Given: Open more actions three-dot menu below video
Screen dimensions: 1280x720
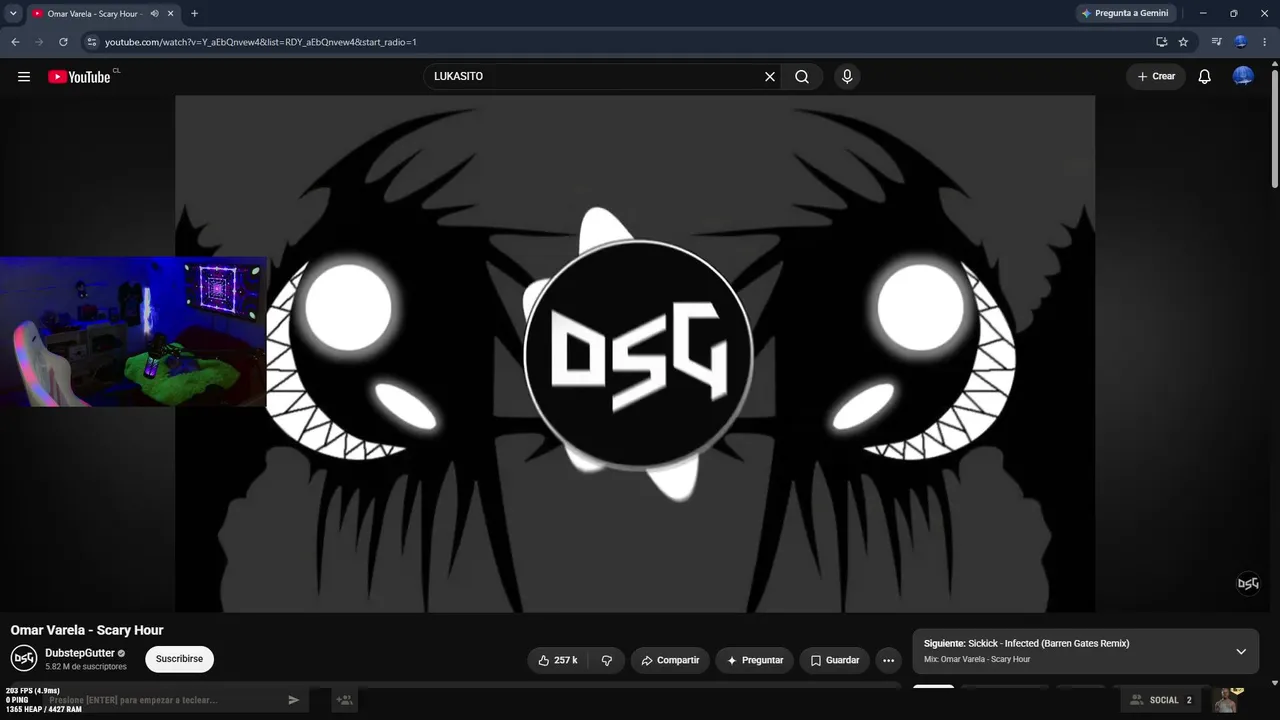Looking at the screenshot, I should tap(888, 660).
